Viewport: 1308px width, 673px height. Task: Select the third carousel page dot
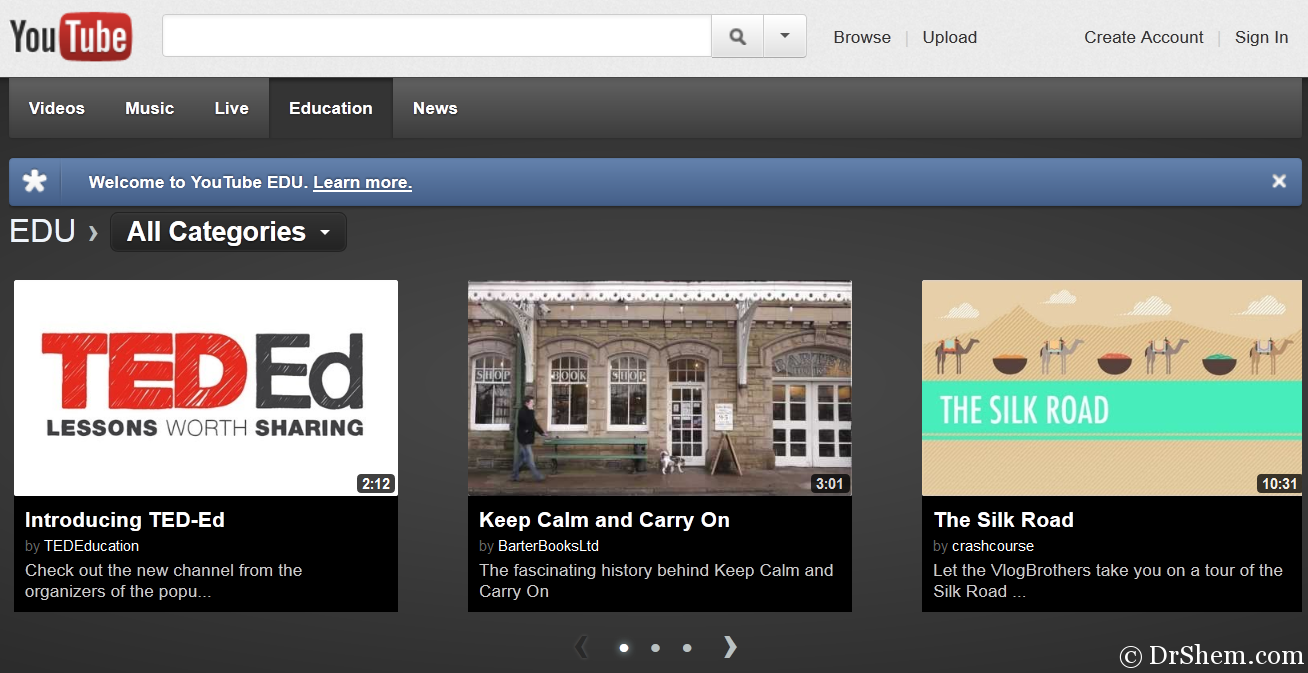coord(687,648)
